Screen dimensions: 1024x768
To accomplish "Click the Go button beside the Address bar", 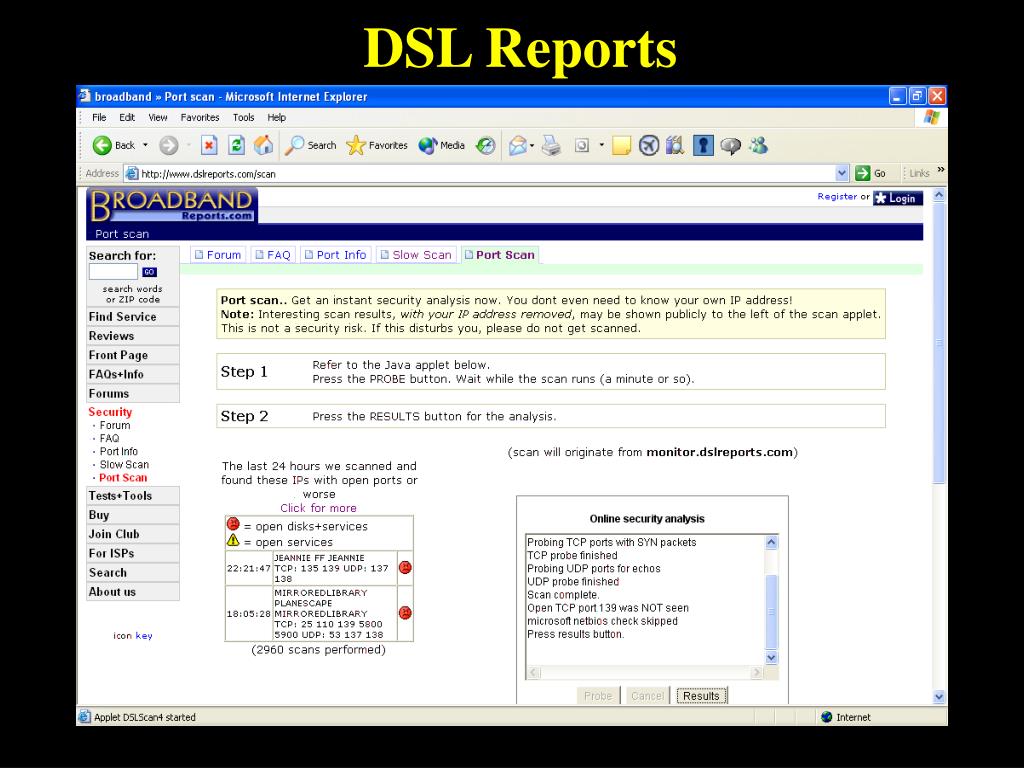I will tap(871, 173).
